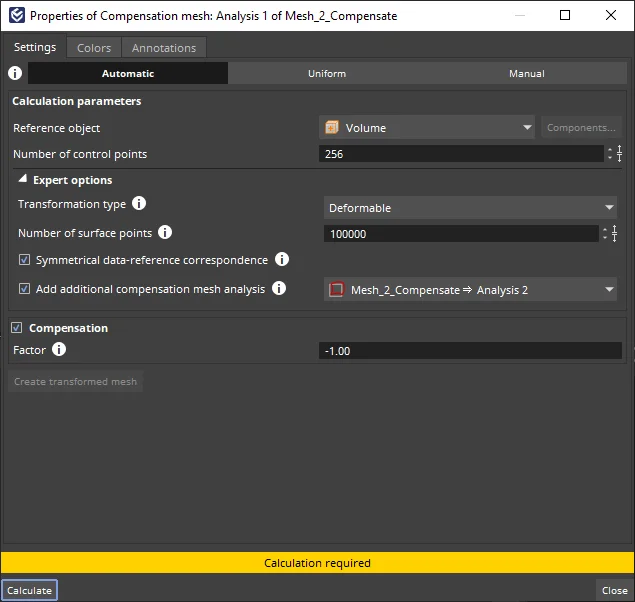Image resolution: width=635 pixels, height=602 pixels.
Task: Click the application logo in the title bar
Action: [x=17, y=15]
